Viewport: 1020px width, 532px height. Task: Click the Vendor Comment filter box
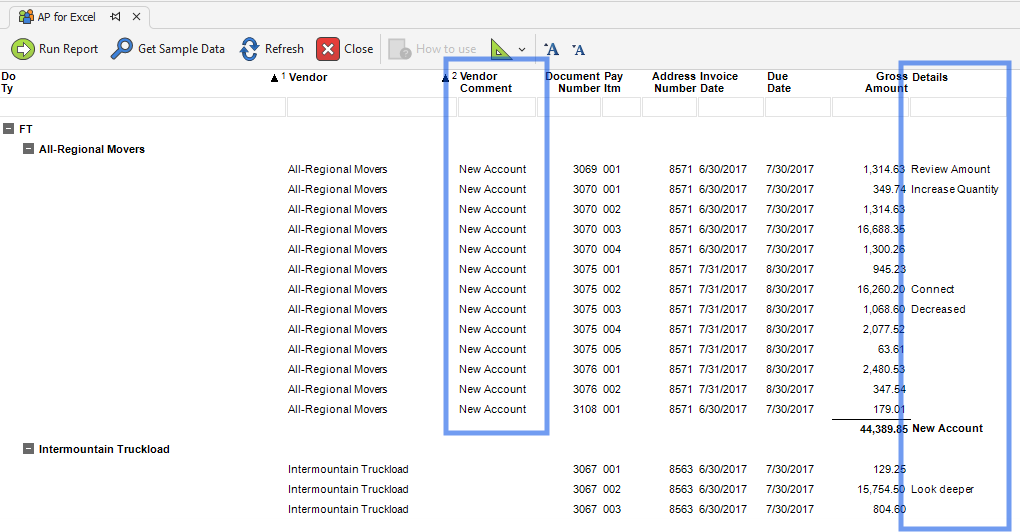click(497, 107)
